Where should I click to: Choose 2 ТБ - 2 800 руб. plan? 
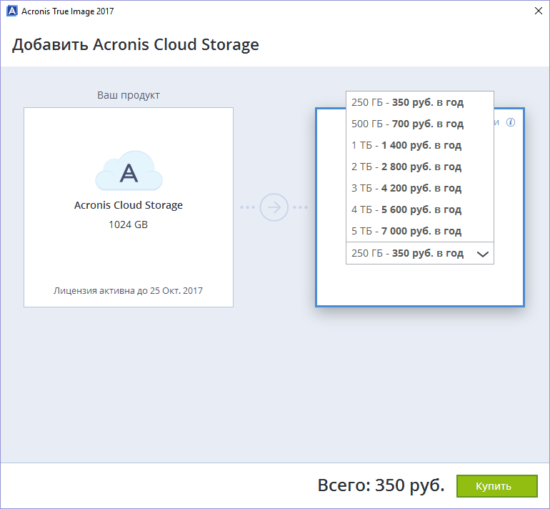pyautogui.click(x=420, y=167)
